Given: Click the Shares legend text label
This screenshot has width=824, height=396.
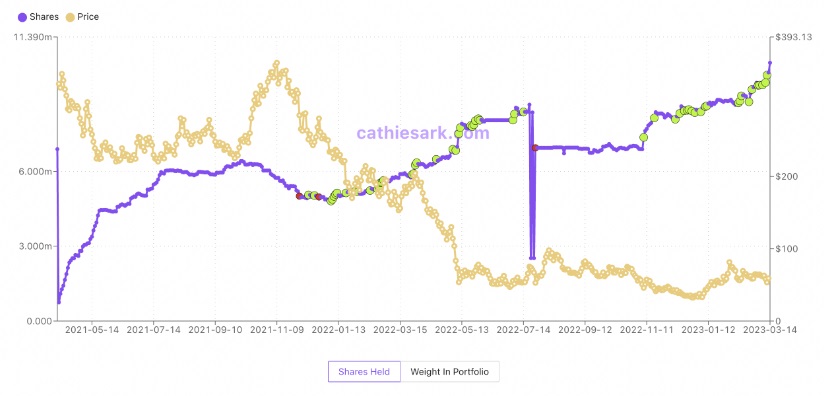Looking at the screenshot, I should [x=44, y=17].
